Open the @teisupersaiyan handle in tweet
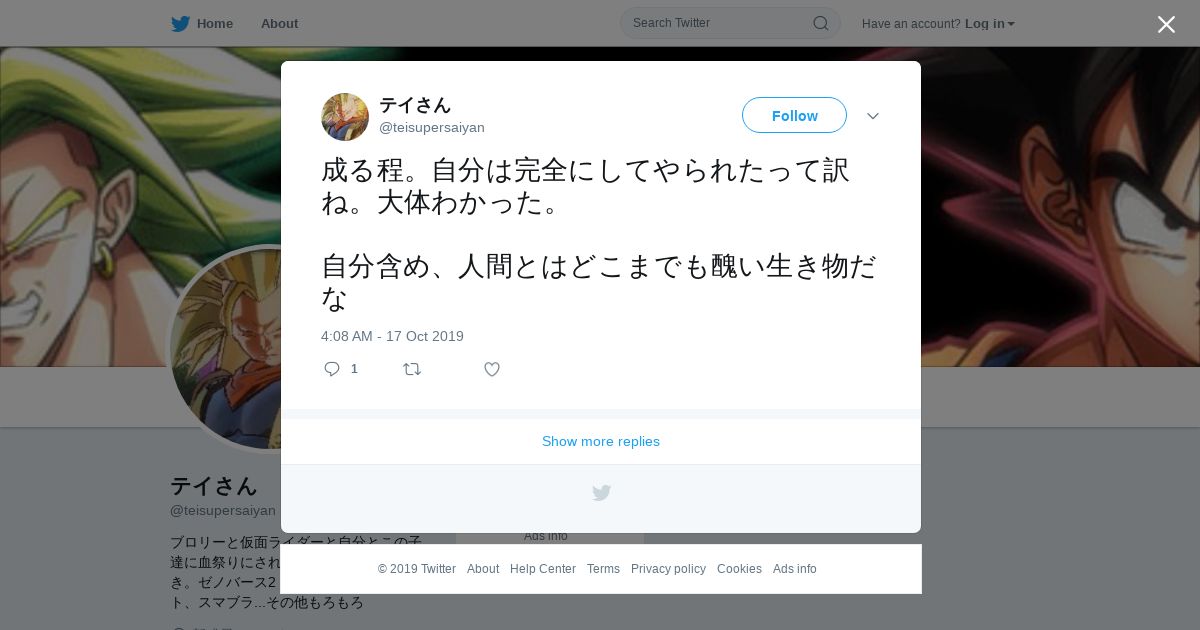1200x630 pixels. tap(432, 127)
